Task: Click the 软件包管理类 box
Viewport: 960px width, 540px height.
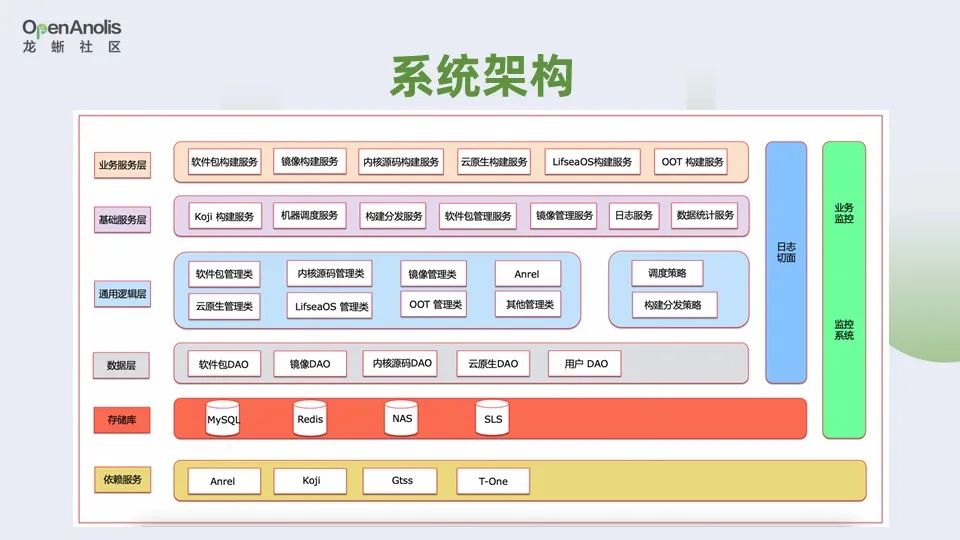Action: tap(225, 274)
